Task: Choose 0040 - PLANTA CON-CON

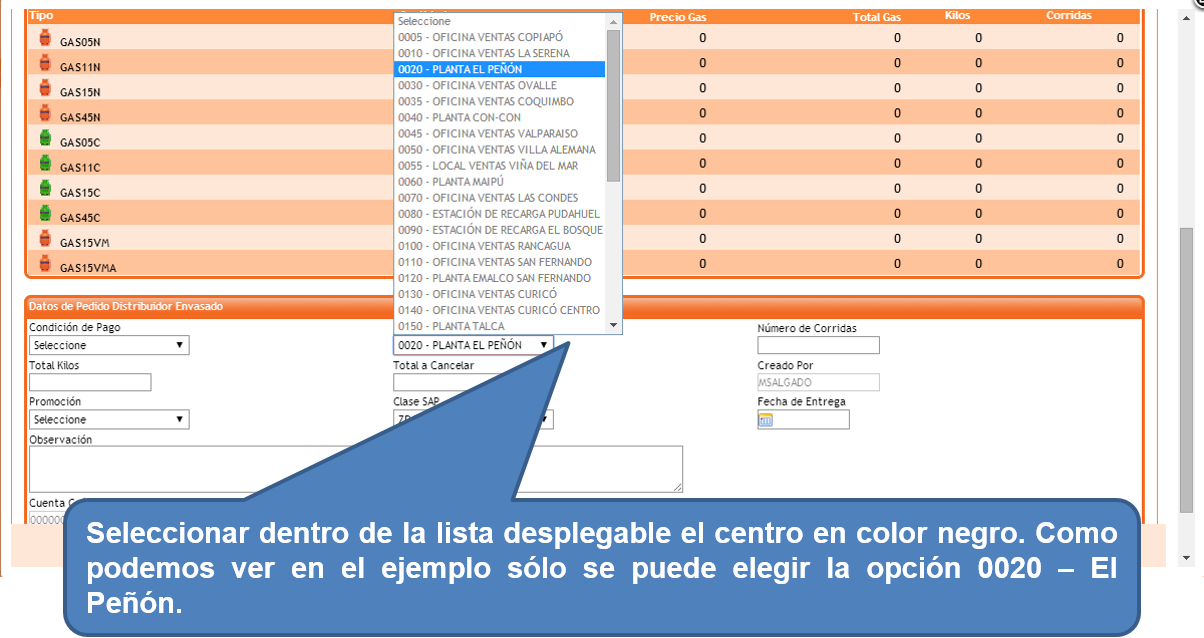Action: pyautogui.click(x=500, y=117)
